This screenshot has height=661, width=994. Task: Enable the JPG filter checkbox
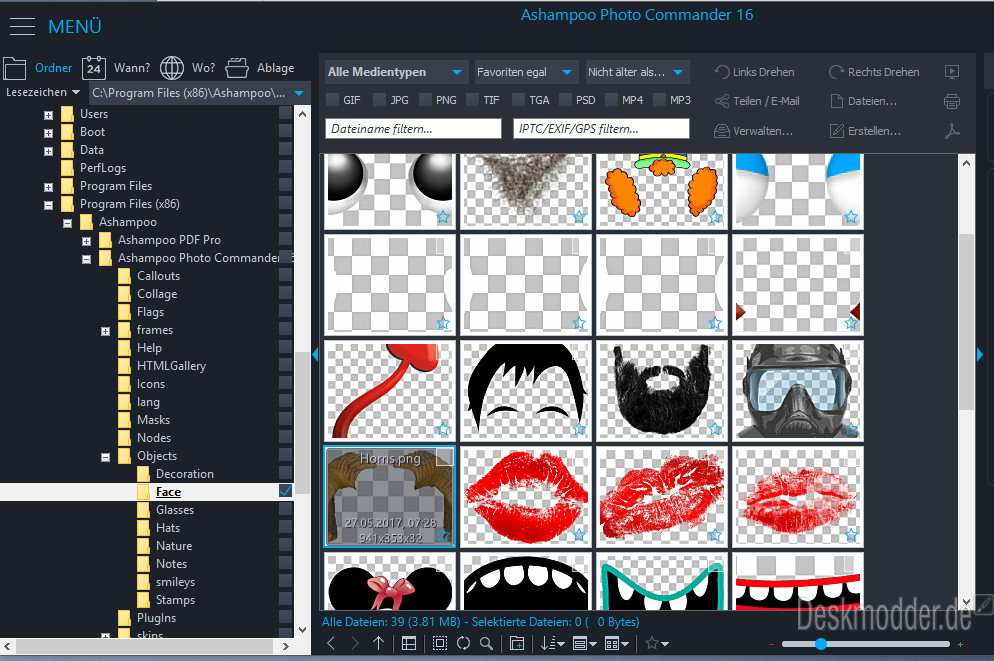[x=379, y=99]
